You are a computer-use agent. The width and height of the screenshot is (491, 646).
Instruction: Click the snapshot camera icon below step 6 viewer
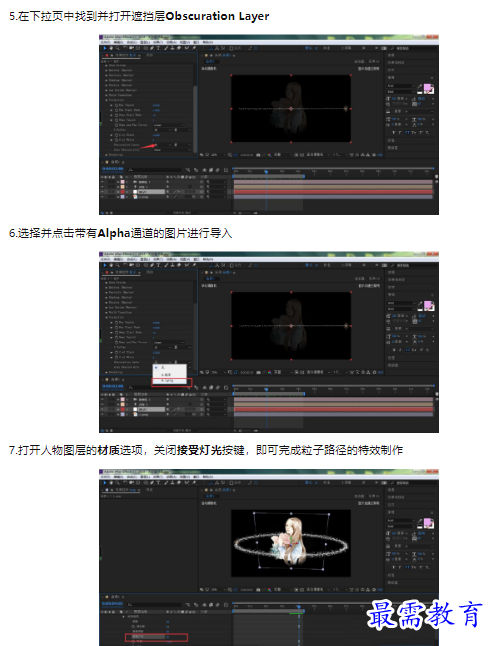pyautogui.click(x=258, y=372)
